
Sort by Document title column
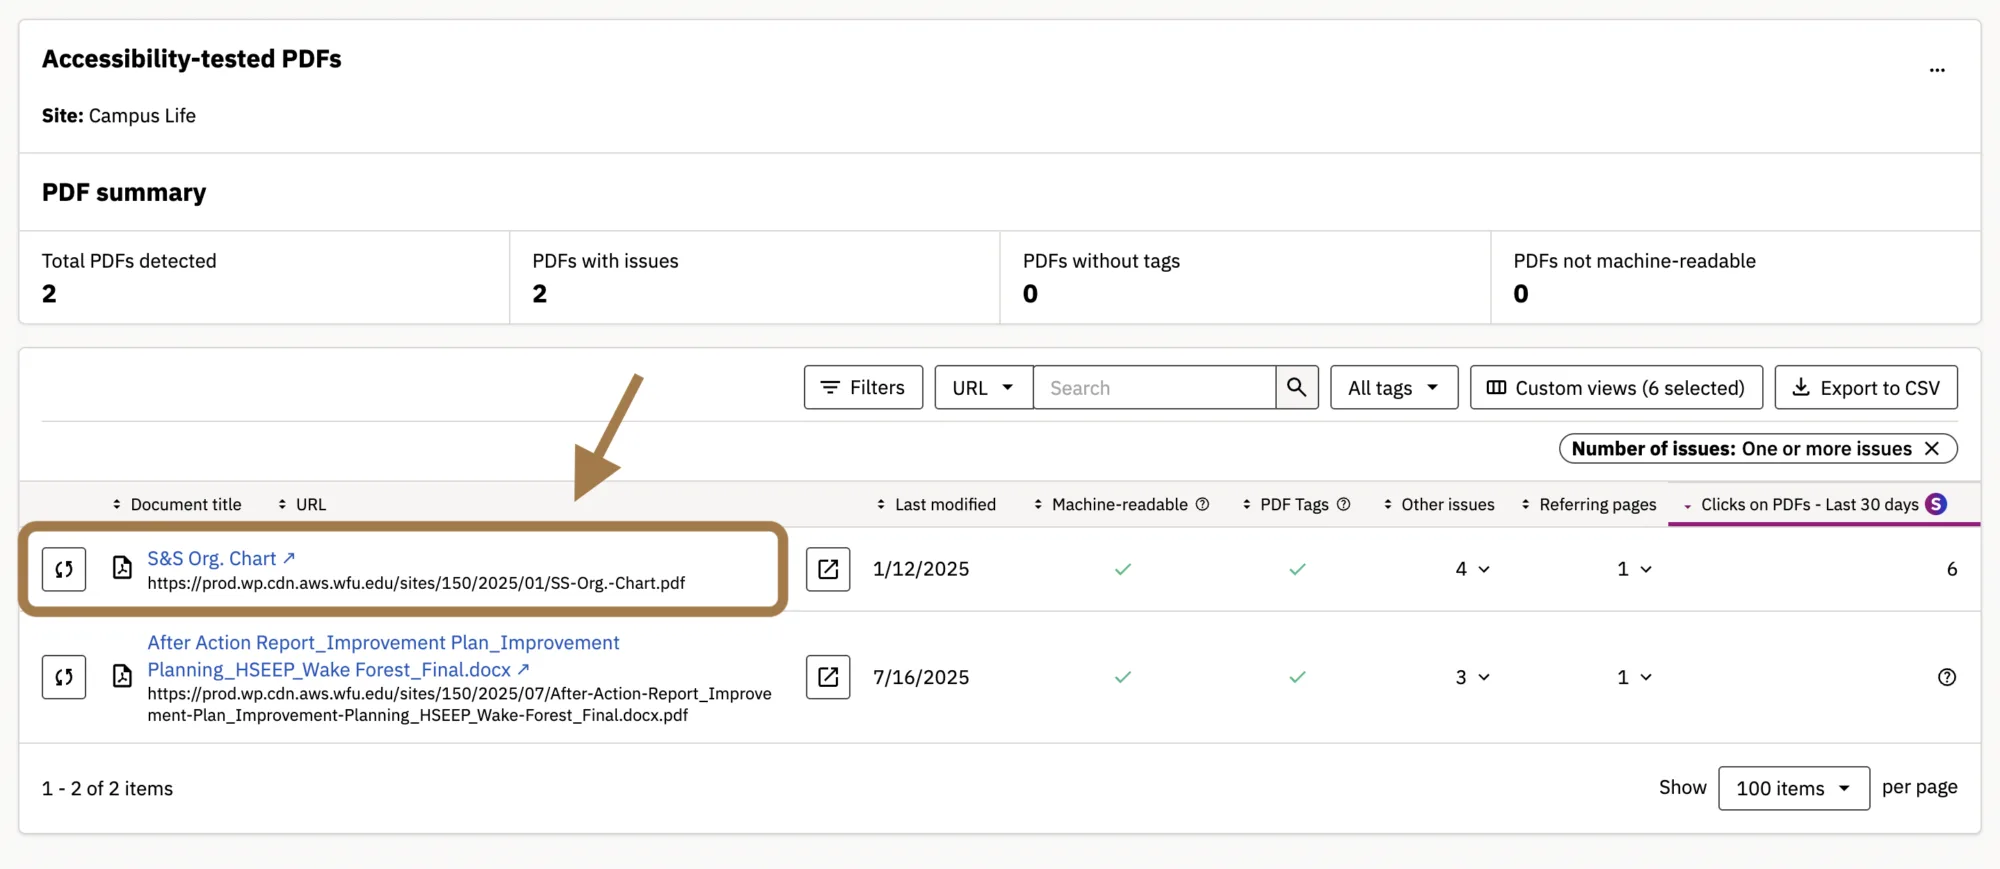[177, 505]
